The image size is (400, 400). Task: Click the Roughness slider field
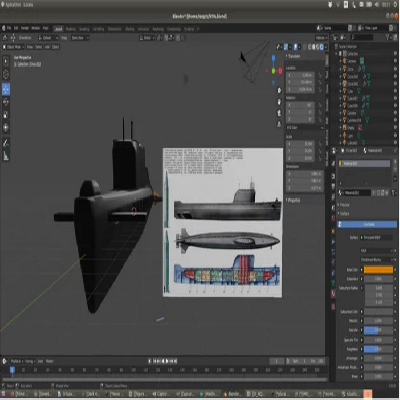pos(378,349)
